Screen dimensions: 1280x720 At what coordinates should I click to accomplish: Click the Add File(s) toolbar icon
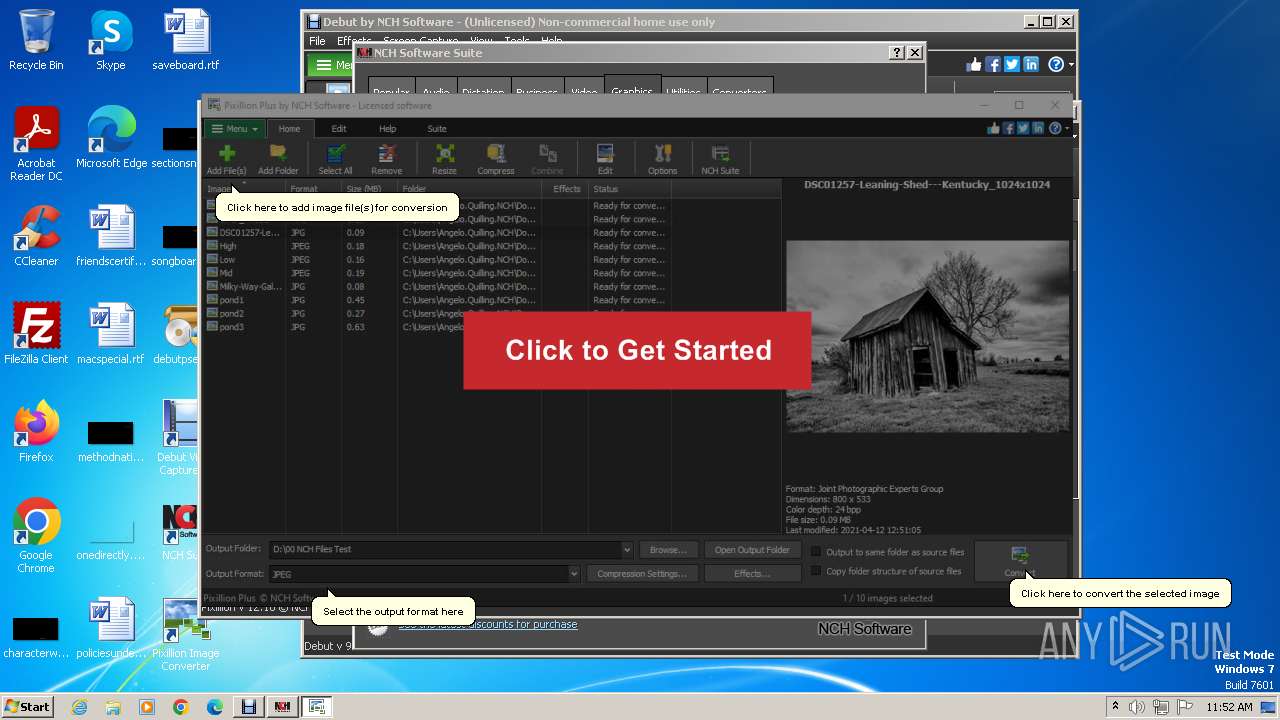(227, 153)
